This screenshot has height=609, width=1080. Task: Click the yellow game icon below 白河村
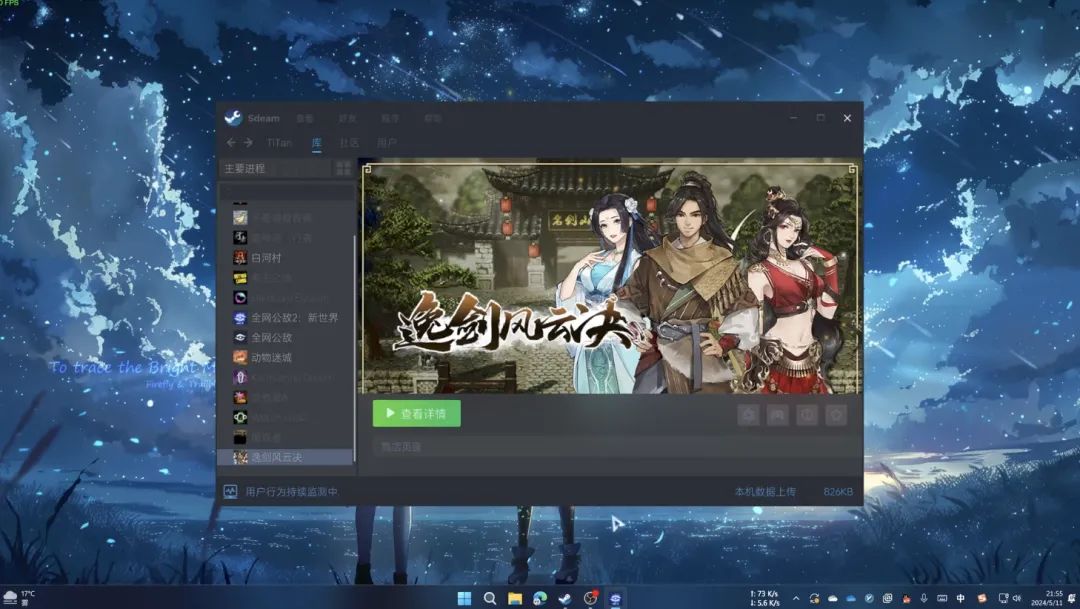(x=240, y=278)
